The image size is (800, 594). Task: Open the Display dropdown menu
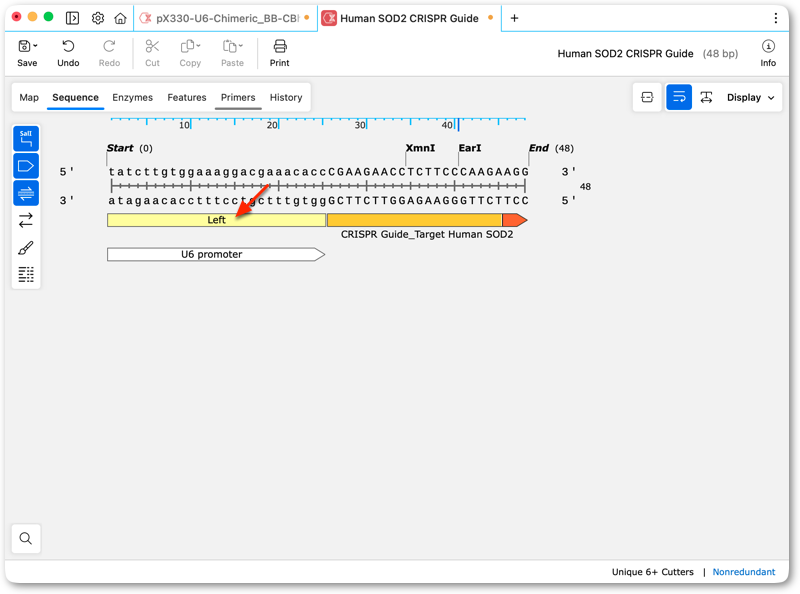[751, 97]
